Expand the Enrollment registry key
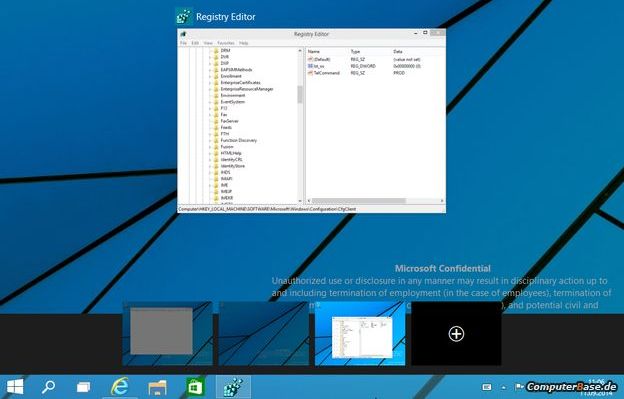This screenshot has width=624, height=399. pyautogui.click(x=210, y=76)
